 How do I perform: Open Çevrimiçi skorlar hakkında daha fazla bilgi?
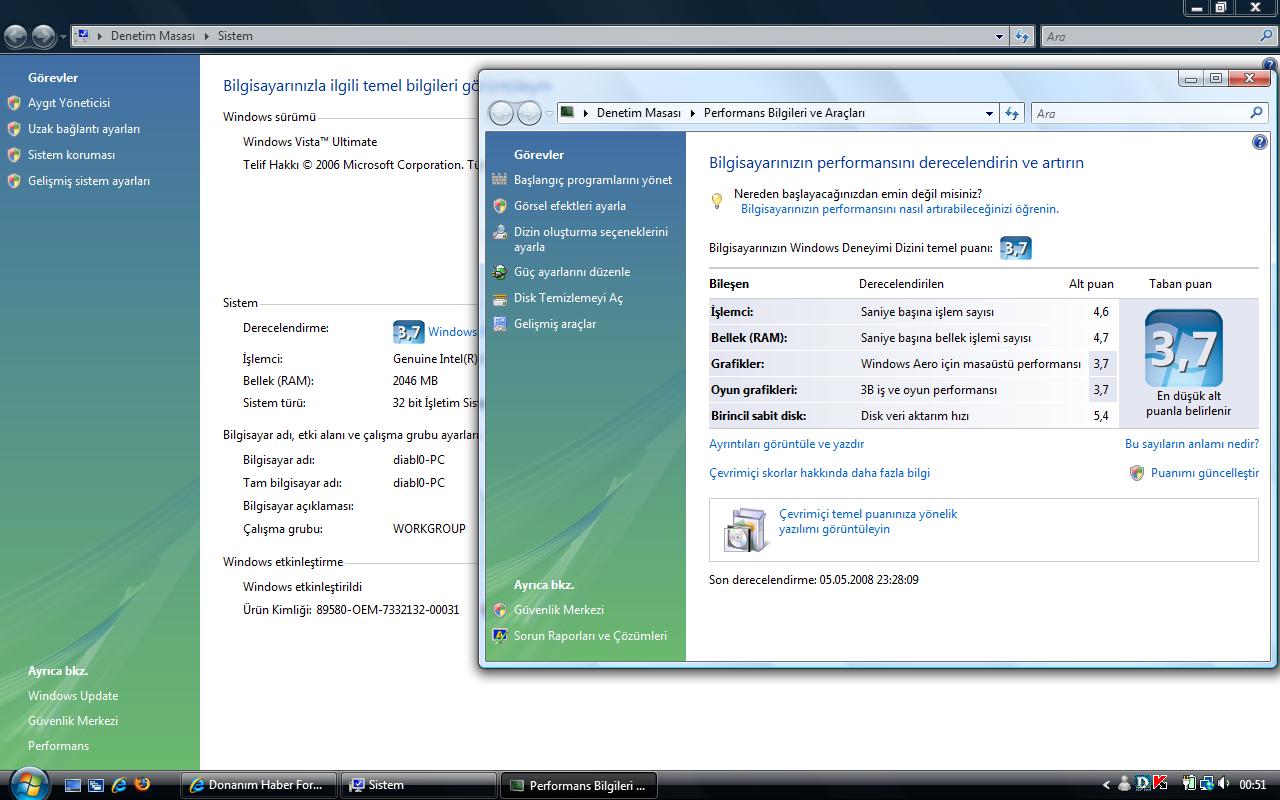pyautogui.click(x=819, y=473)
